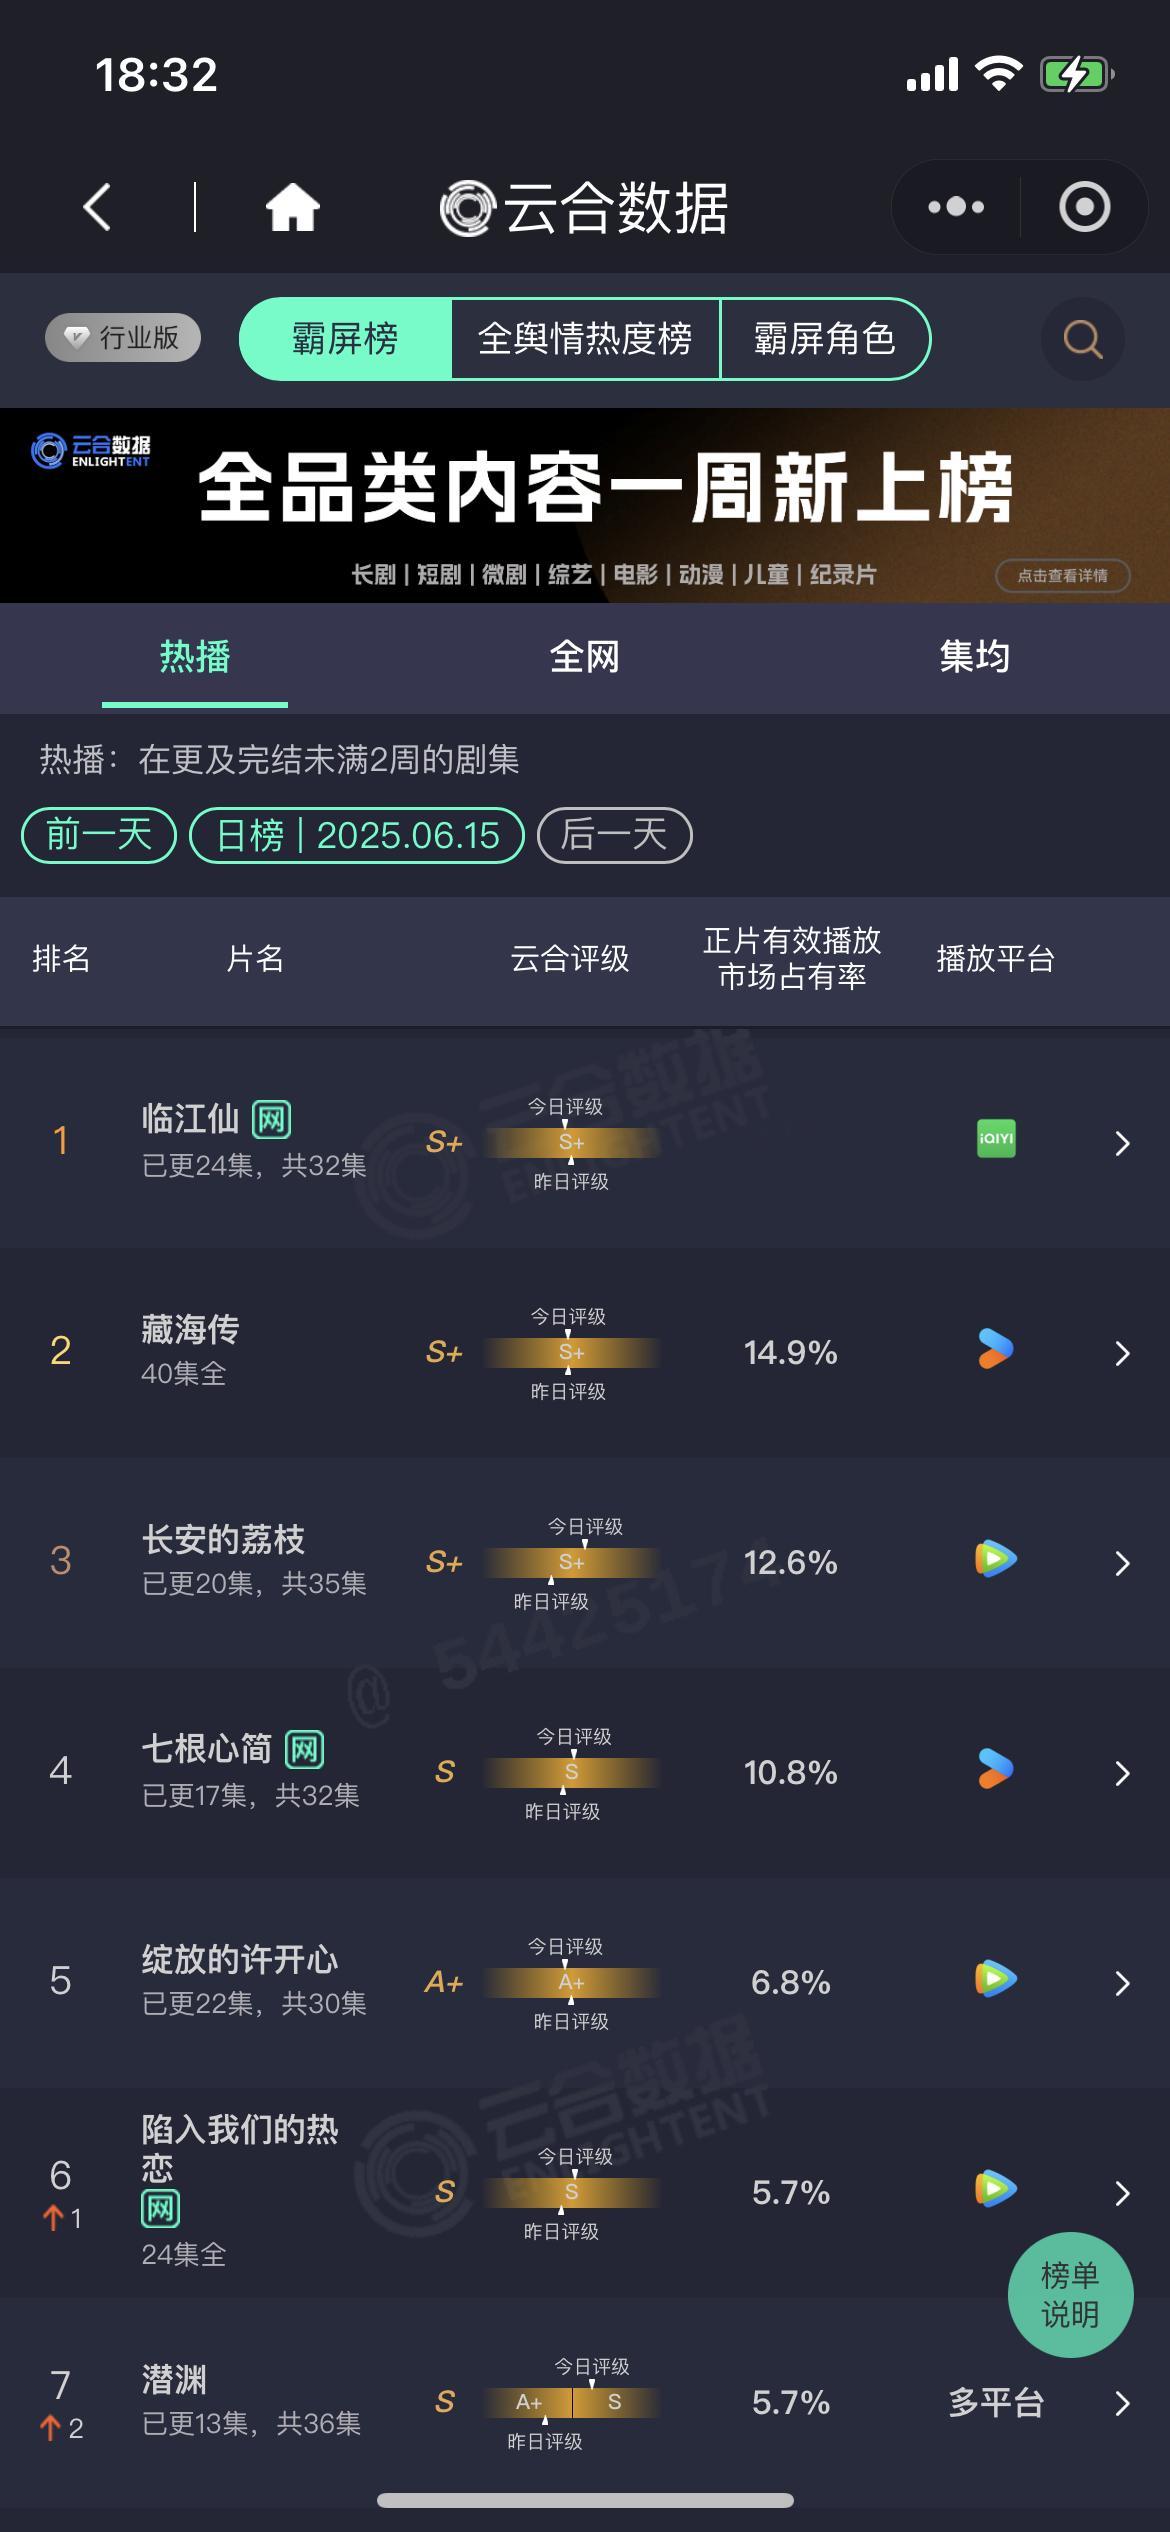Go to the home icon
Screen dimensions: 1170x2532
(x=292, y=208)
